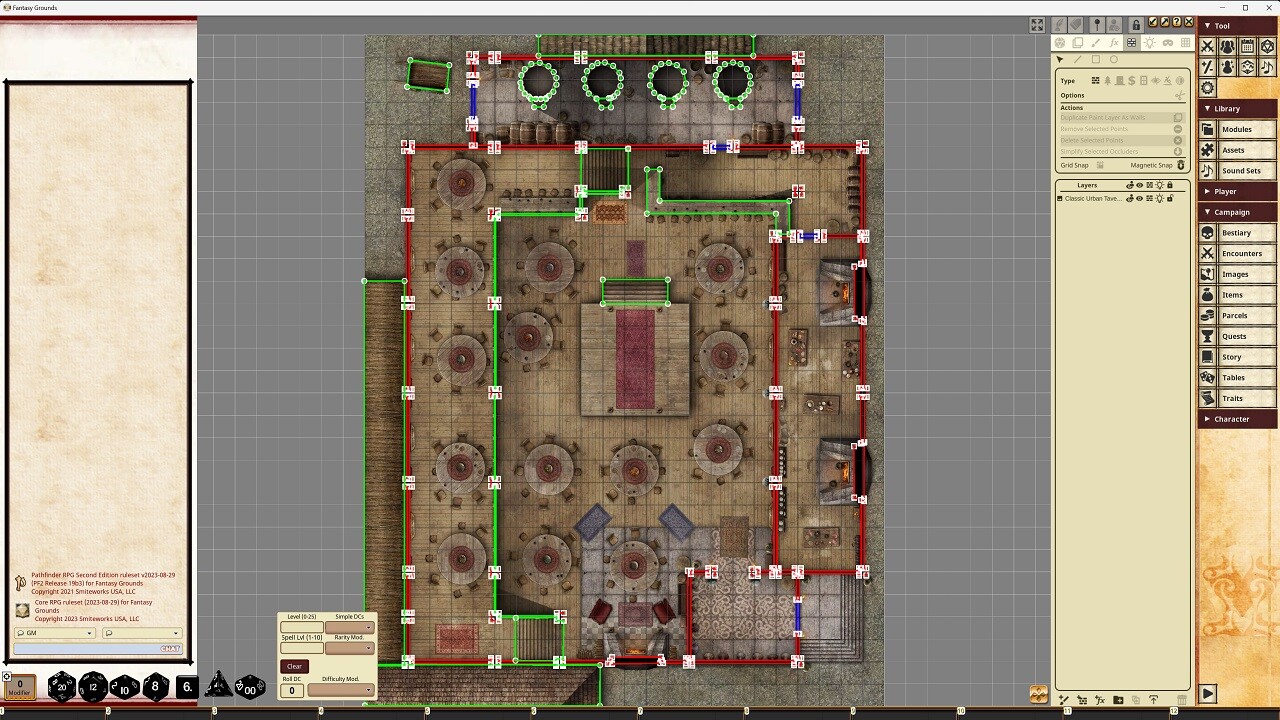
Task: Click the Roll DC input field
Action: (292, 690)
